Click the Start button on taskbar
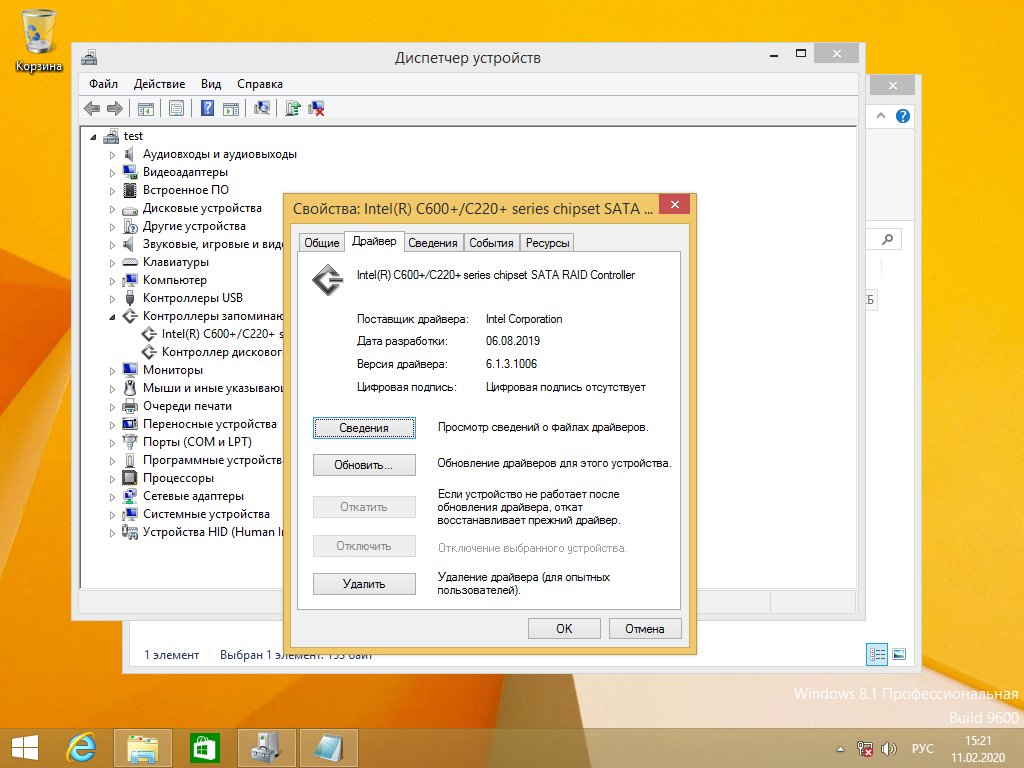Image resolution: width=1024 pixels, height=768 pixels. pyautogui.click(x=25, y=748)
